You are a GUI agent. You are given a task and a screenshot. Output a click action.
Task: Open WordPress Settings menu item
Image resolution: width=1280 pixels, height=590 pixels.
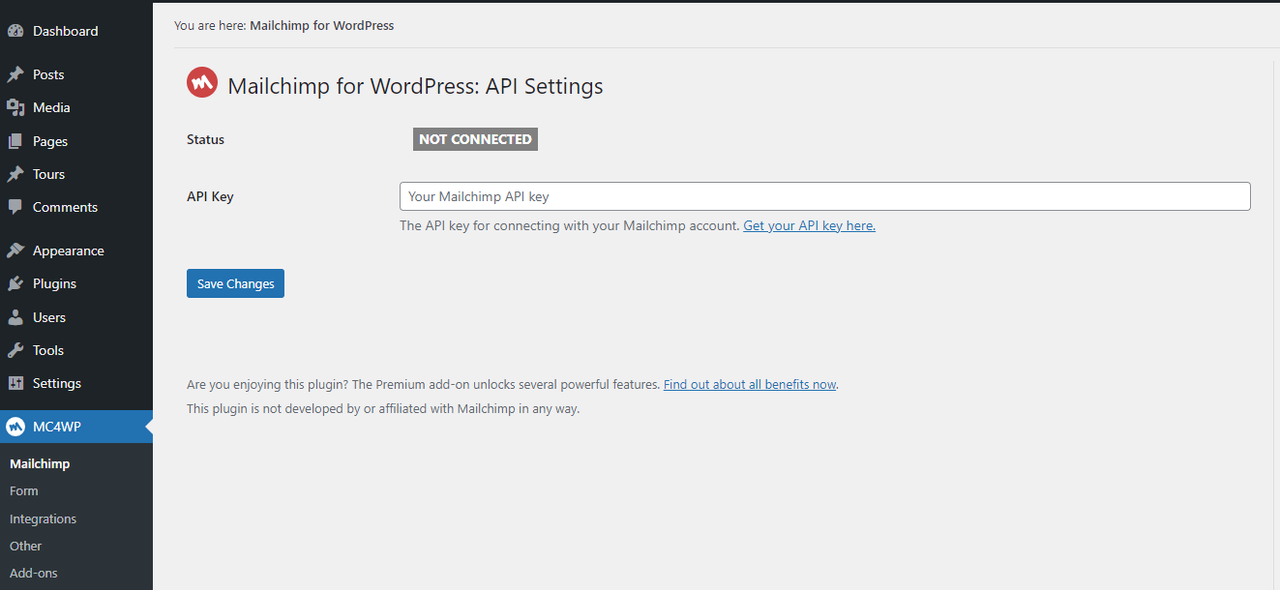pyautogui.click(x=76, y=383)
